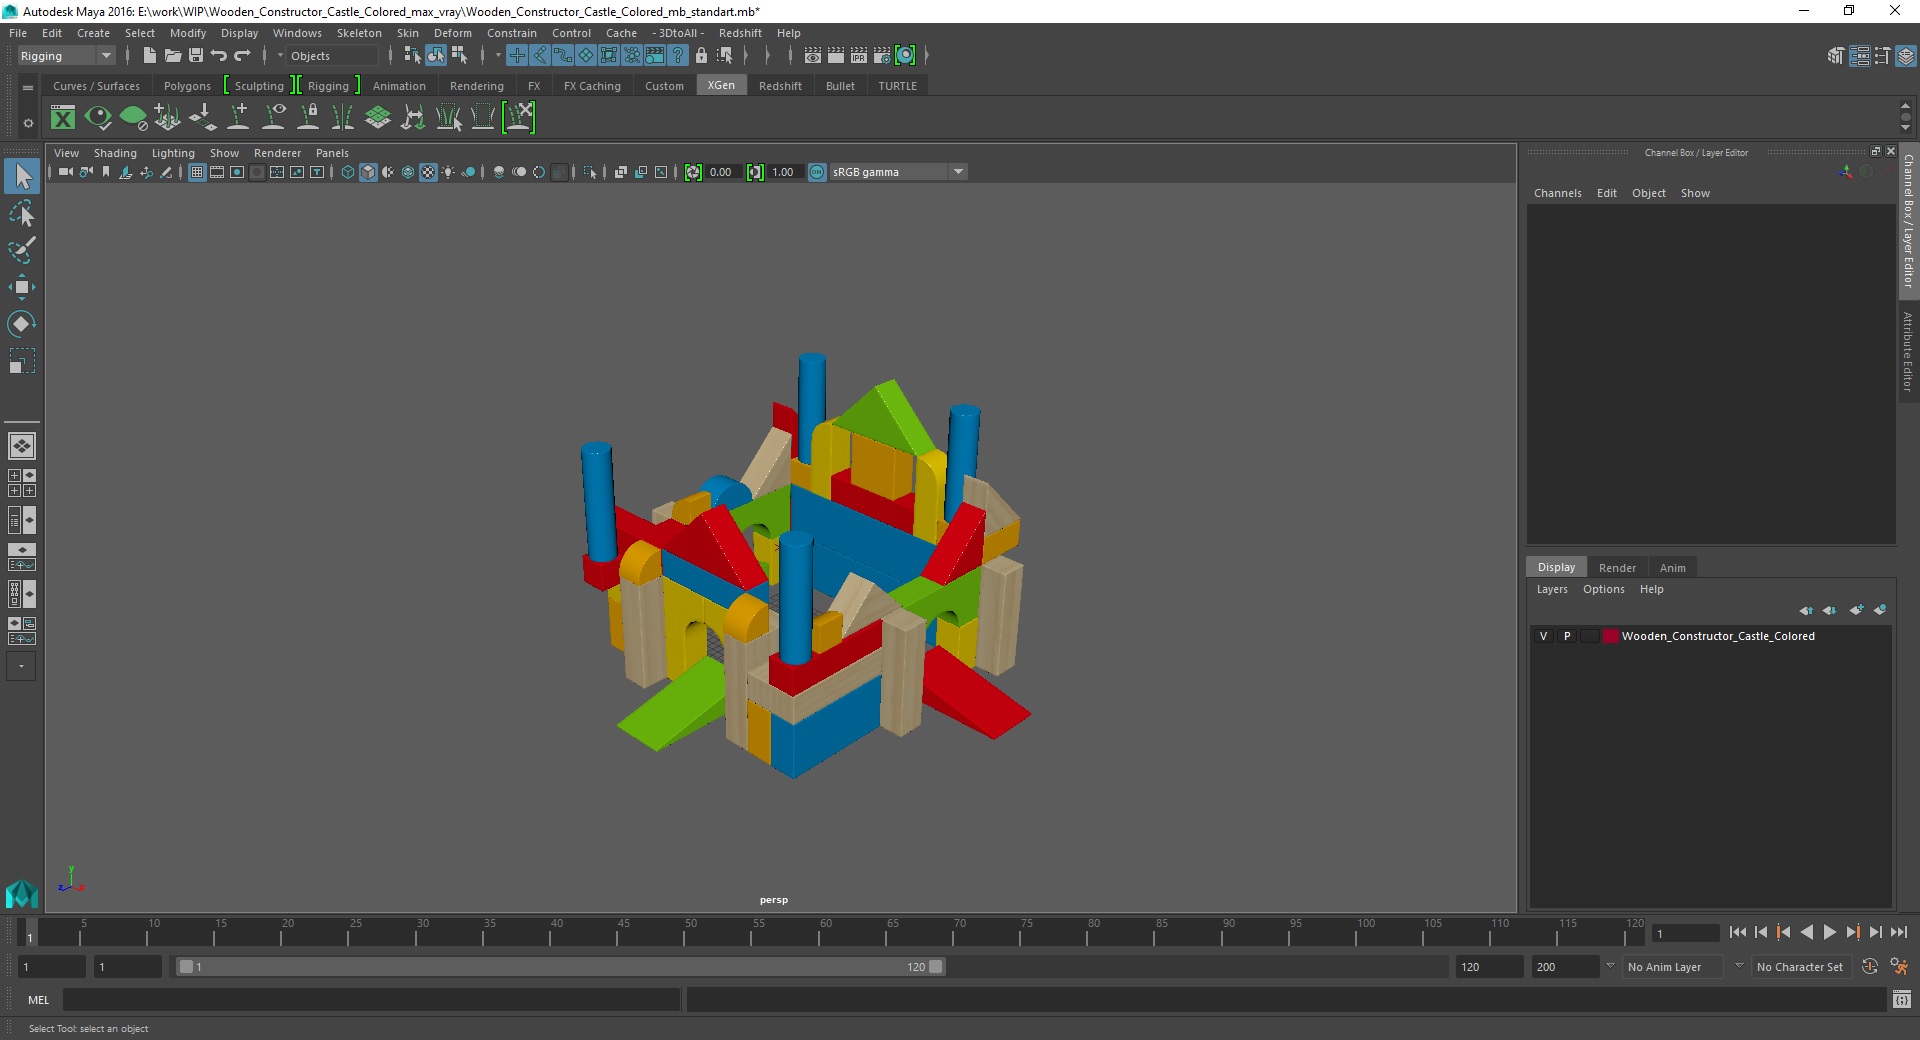Toggle smooth shade all in viewport

click(368, 172)
